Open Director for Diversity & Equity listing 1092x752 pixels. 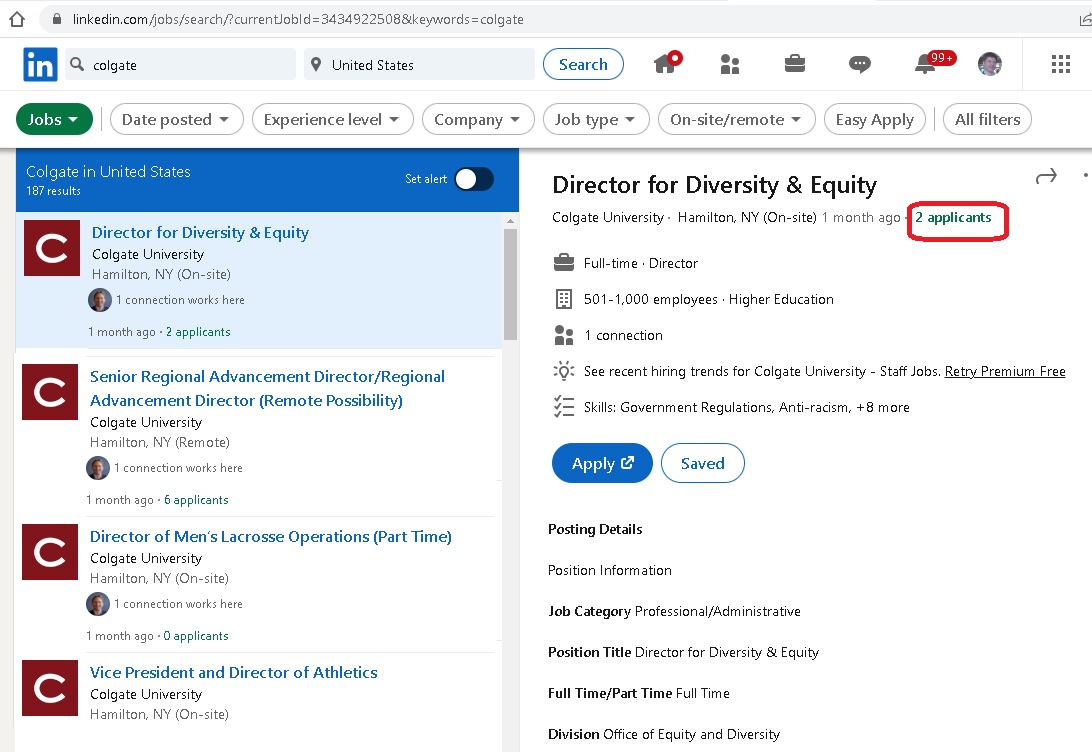pyautogui.click(x=201, y=233)
